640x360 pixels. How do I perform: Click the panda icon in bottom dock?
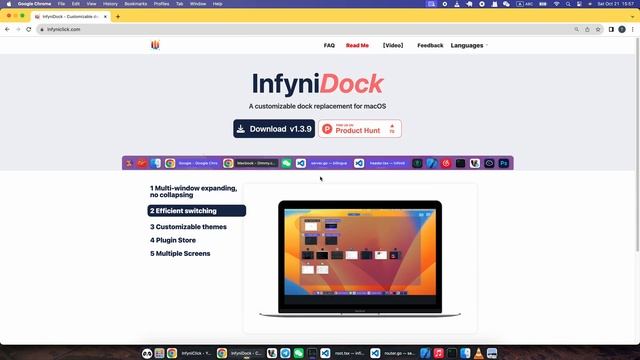(x=147, y=353)
